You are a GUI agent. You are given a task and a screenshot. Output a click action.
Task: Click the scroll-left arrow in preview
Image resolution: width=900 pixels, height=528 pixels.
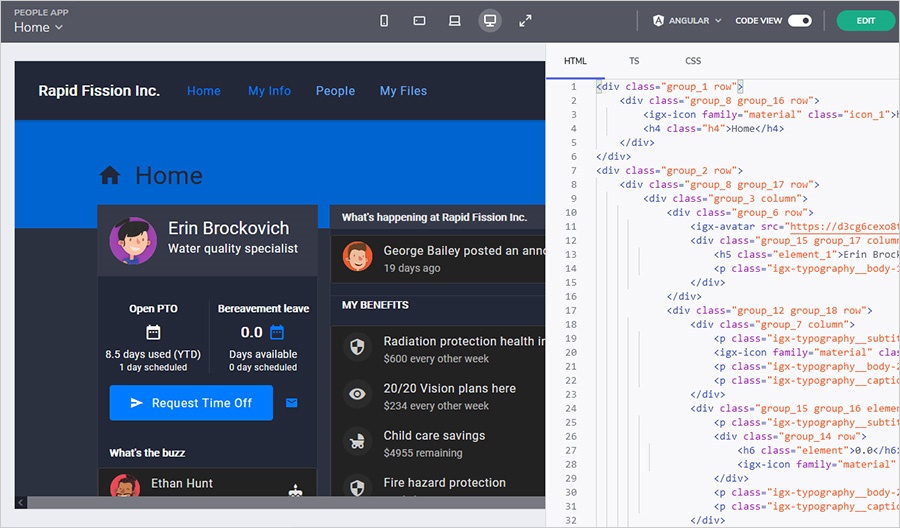(x=21, y=503)
